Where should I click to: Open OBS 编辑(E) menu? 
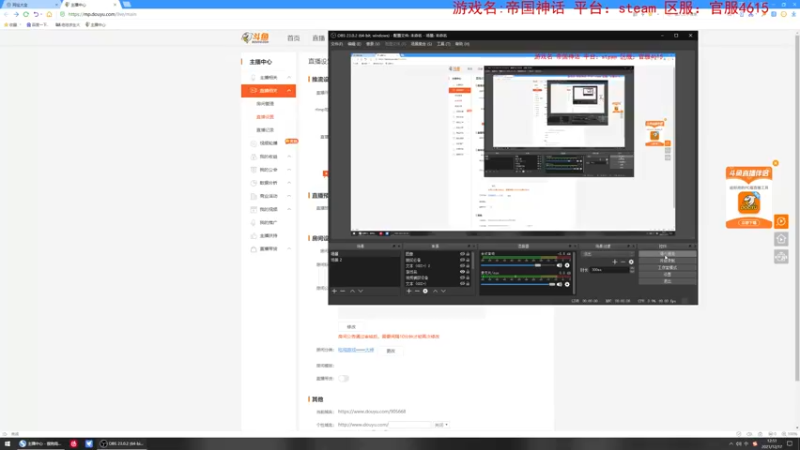click(x=354, y=44)
